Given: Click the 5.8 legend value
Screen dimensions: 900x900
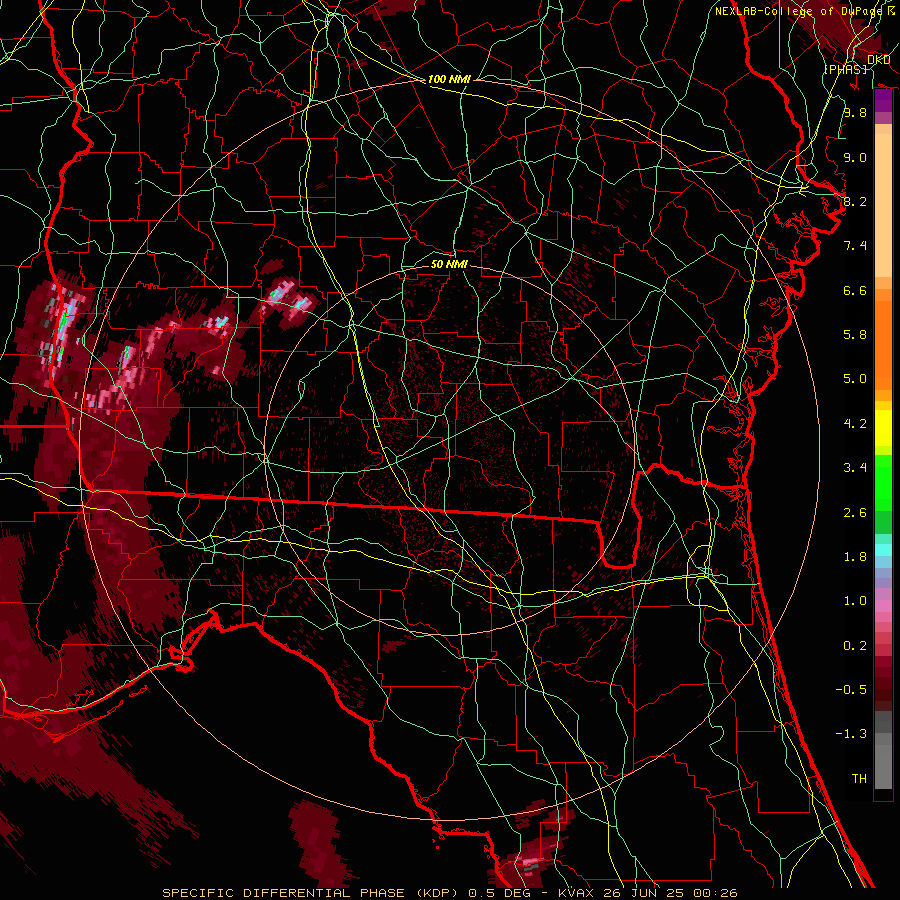Looking at the screenshot, I should (855, 335).
